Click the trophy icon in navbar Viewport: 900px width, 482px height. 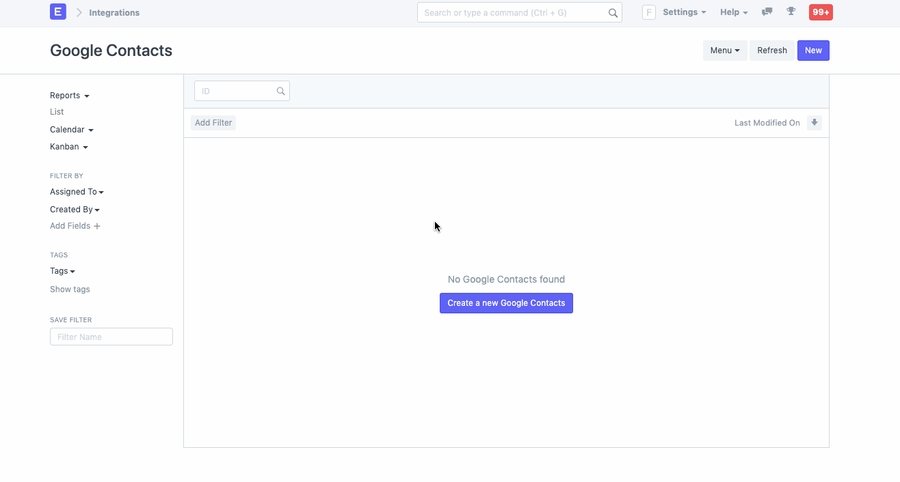coord(791,12)
